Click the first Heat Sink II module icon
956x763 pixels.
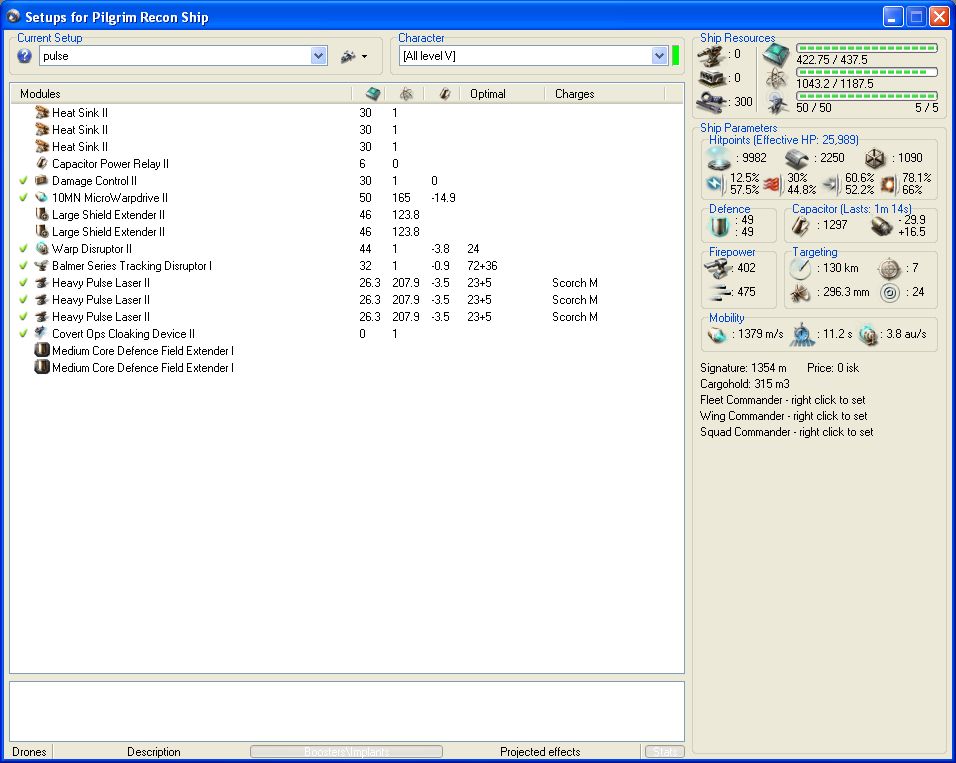click(x=41, y=112)
